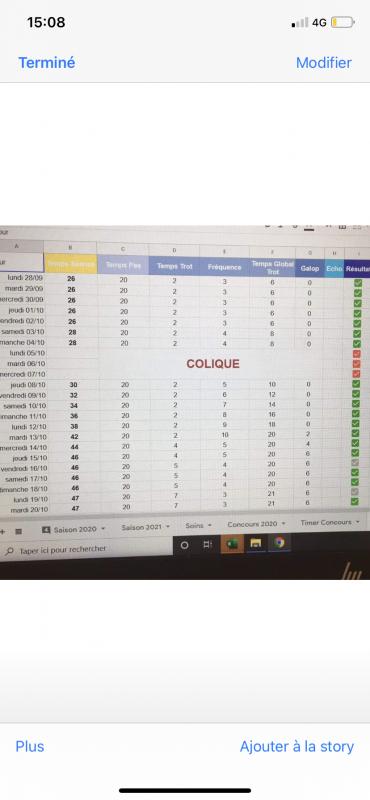370x800 pixels.
Task: Toggle the grey checkbox for vendredi 16/10
Action: click(356, 462)
